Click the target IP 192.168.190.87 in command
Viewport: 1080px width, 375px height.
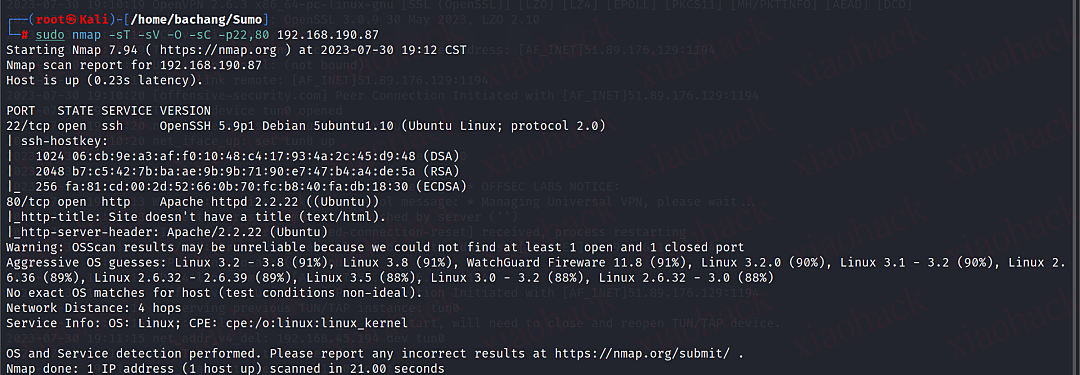(x=327, y=34)
